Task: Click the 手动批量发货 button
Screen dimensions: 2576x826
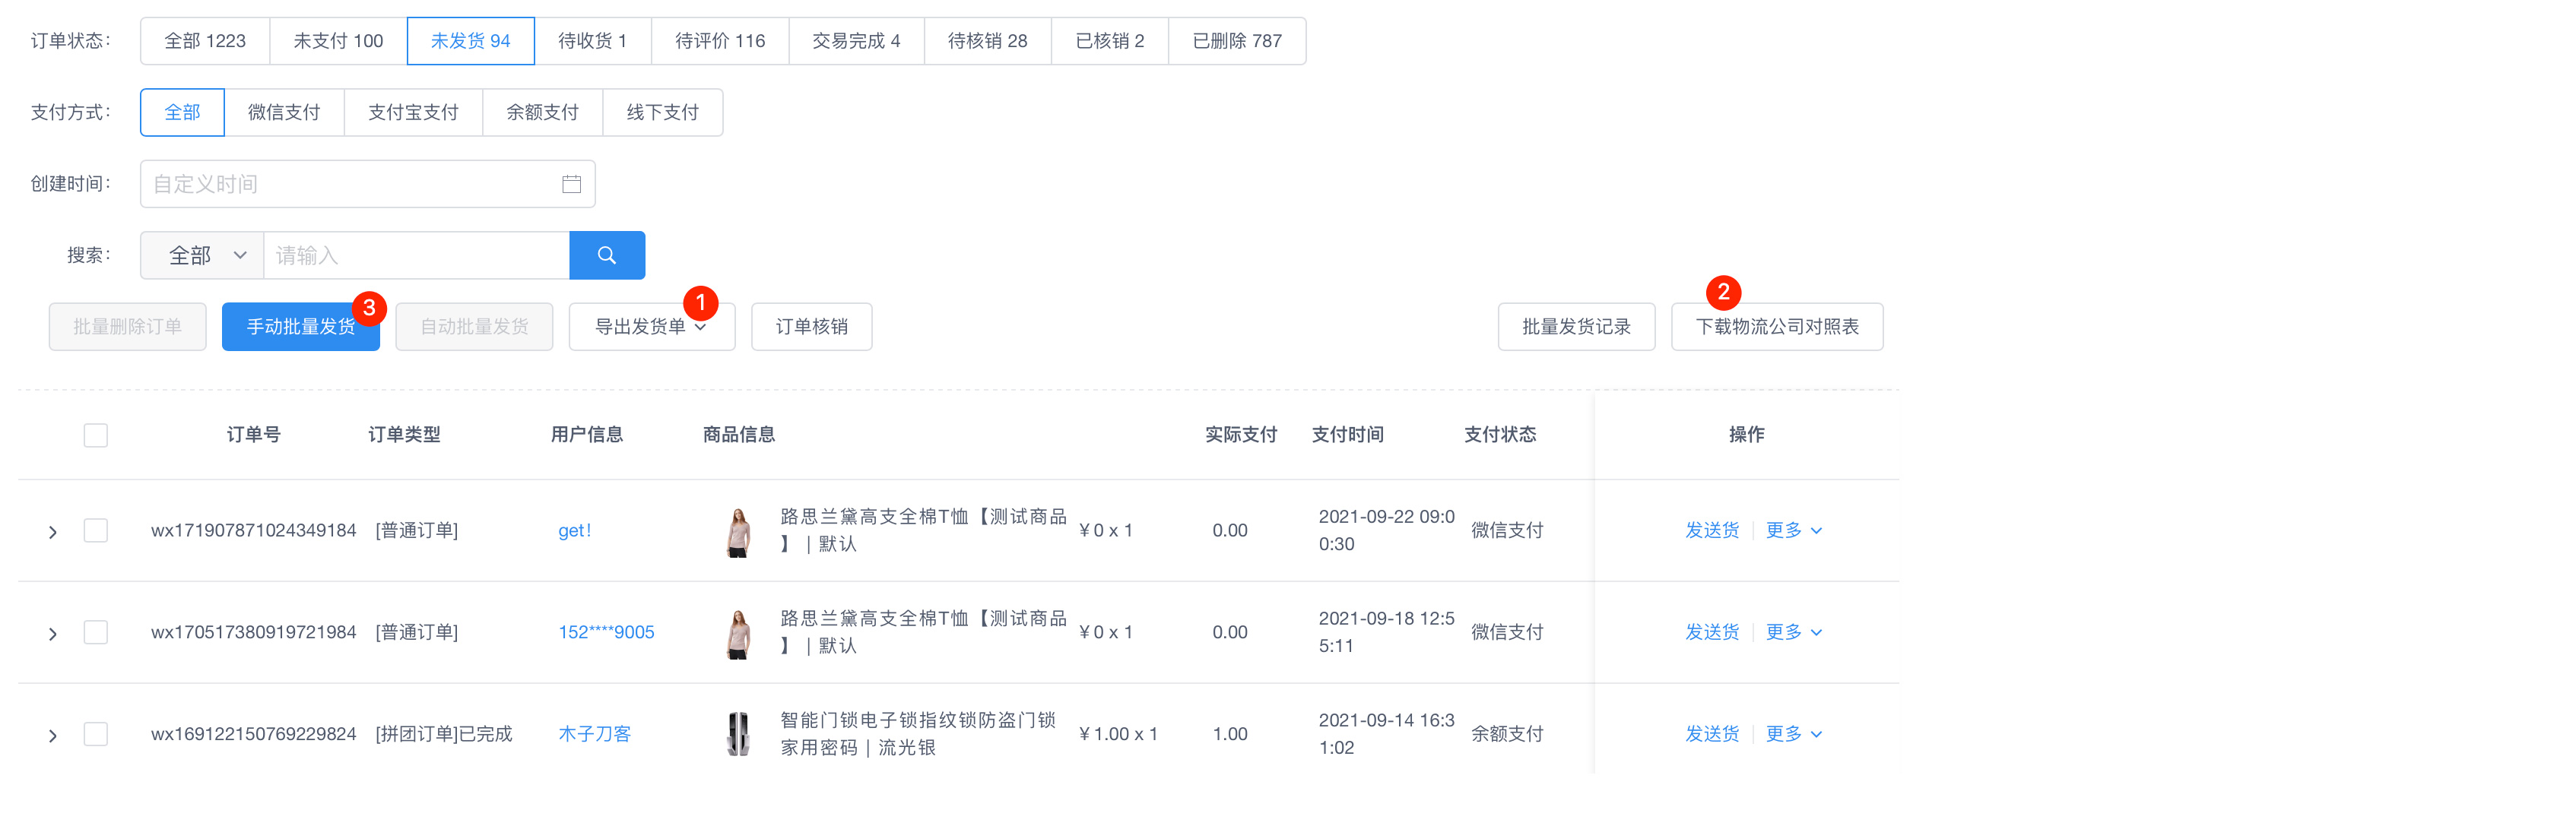Action: tap(299, 327)
